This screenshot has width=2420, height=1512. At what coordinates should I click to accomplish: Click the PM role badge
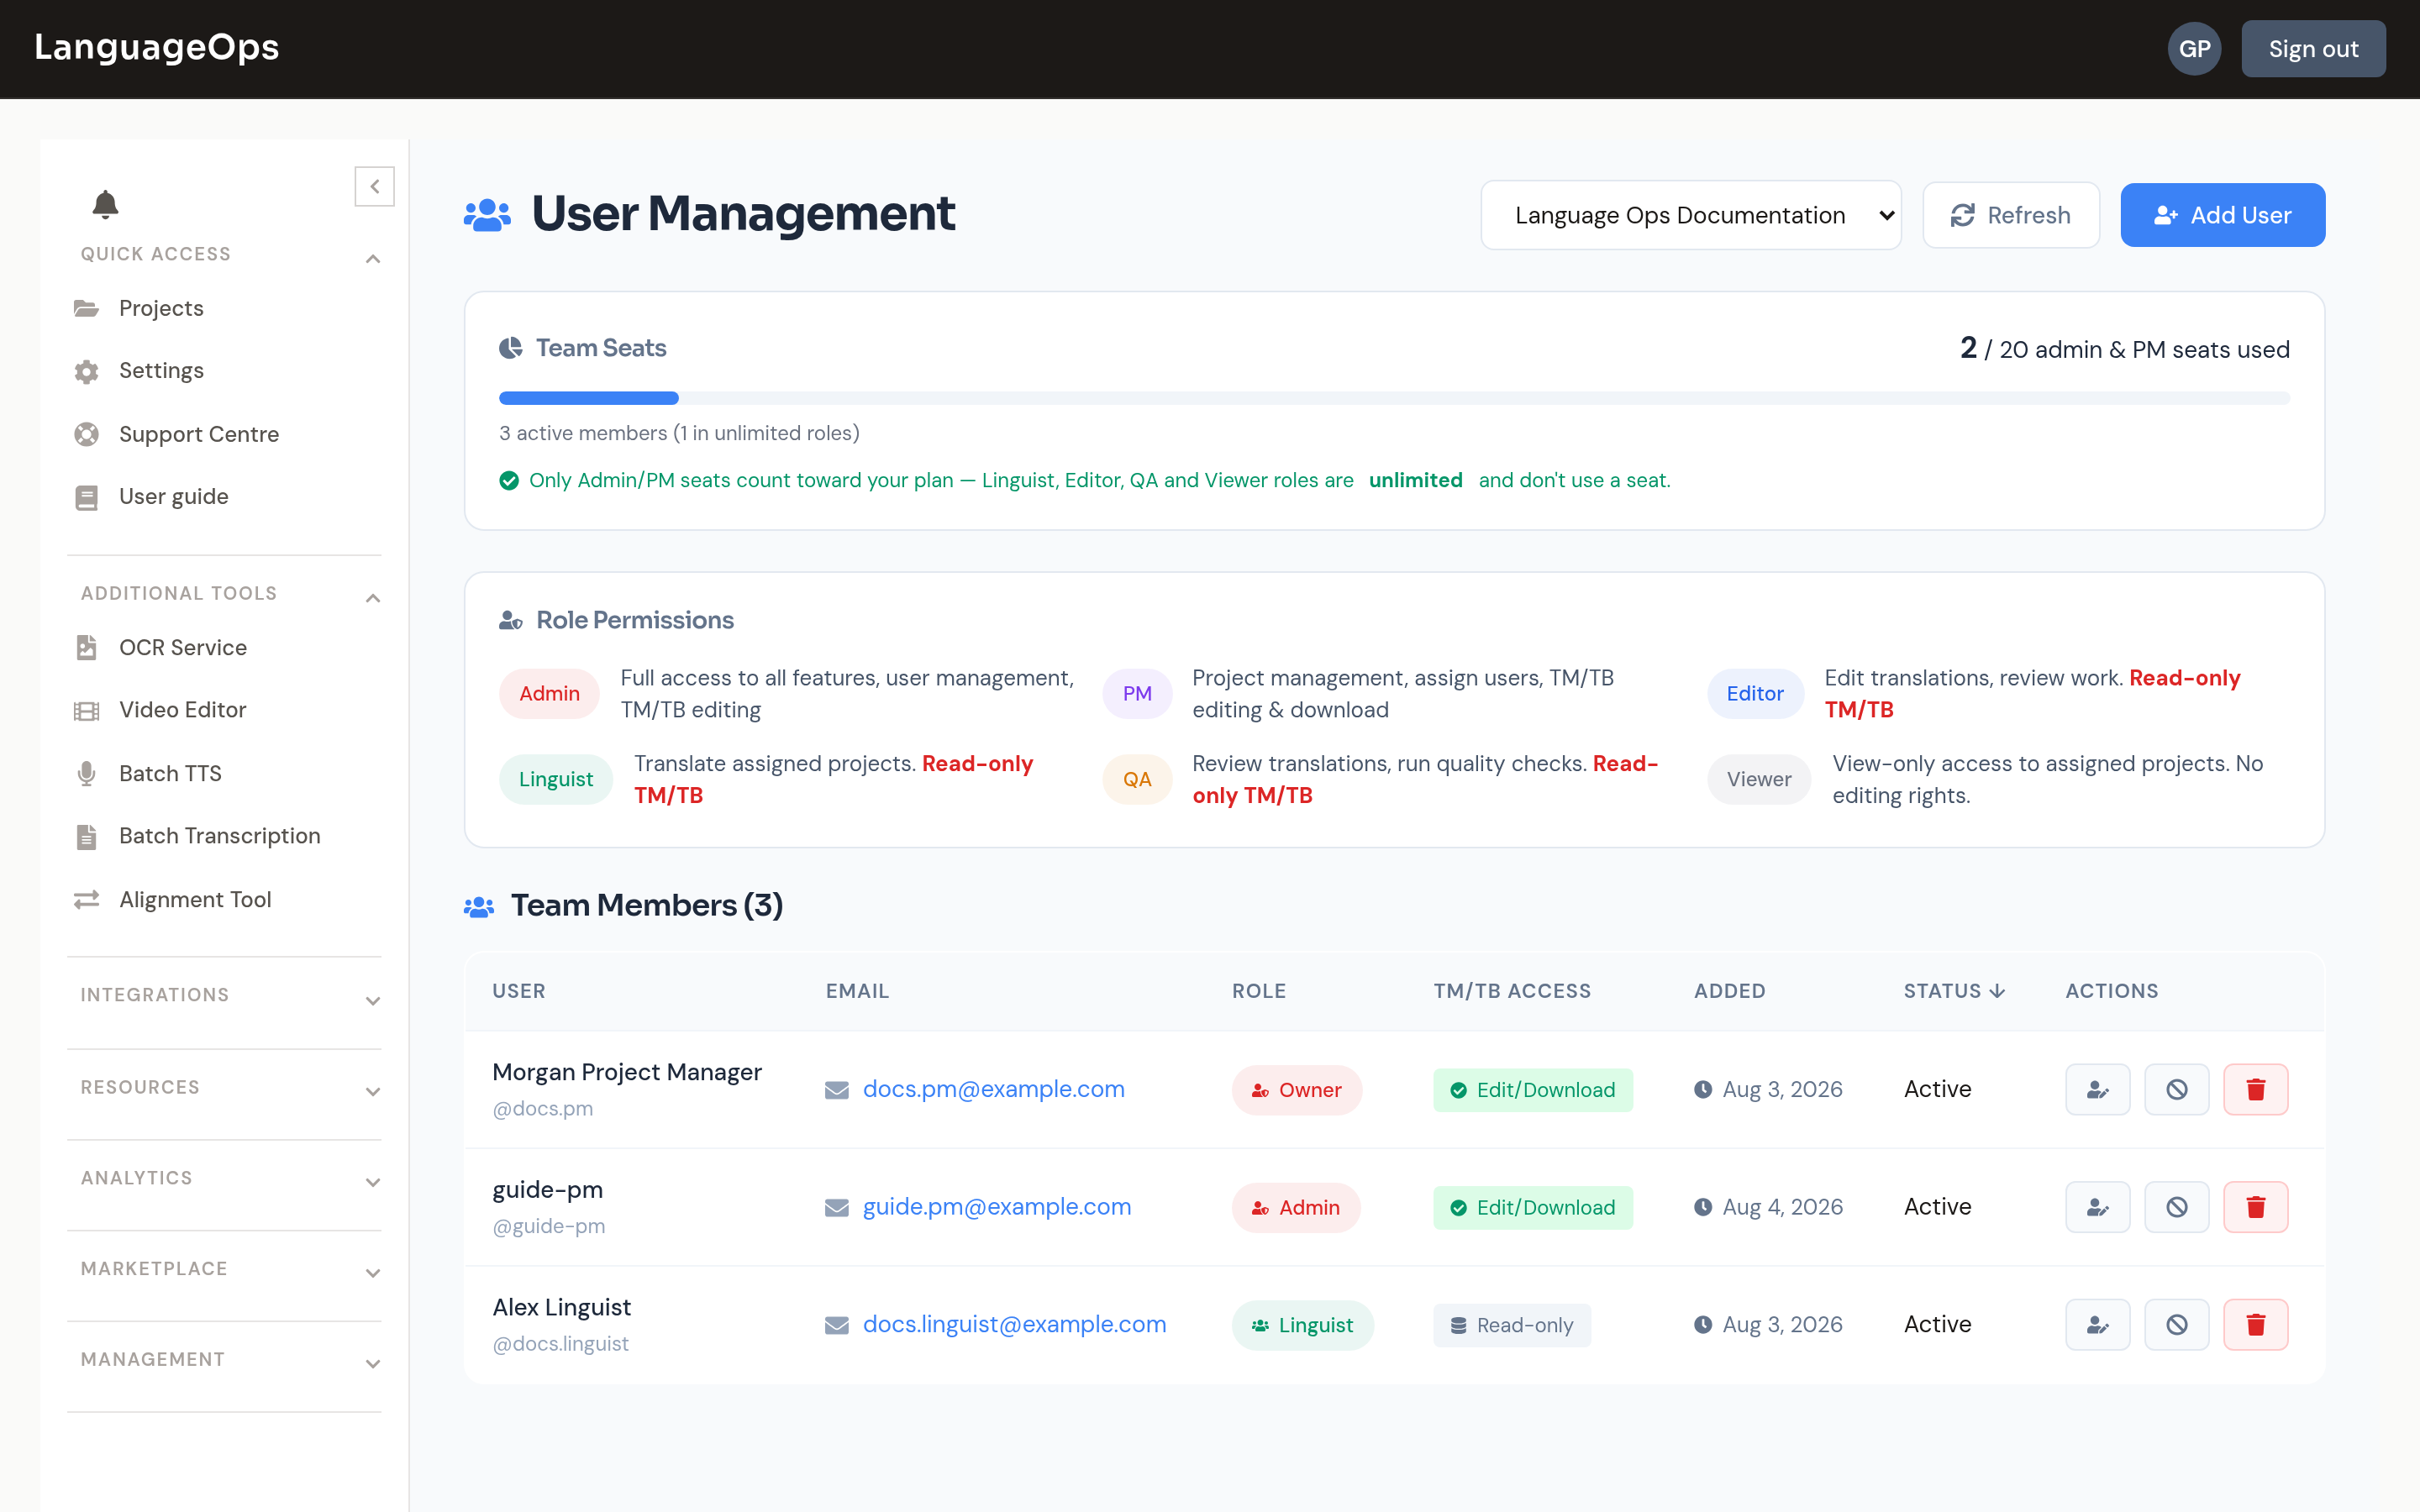coord(1137,694)
